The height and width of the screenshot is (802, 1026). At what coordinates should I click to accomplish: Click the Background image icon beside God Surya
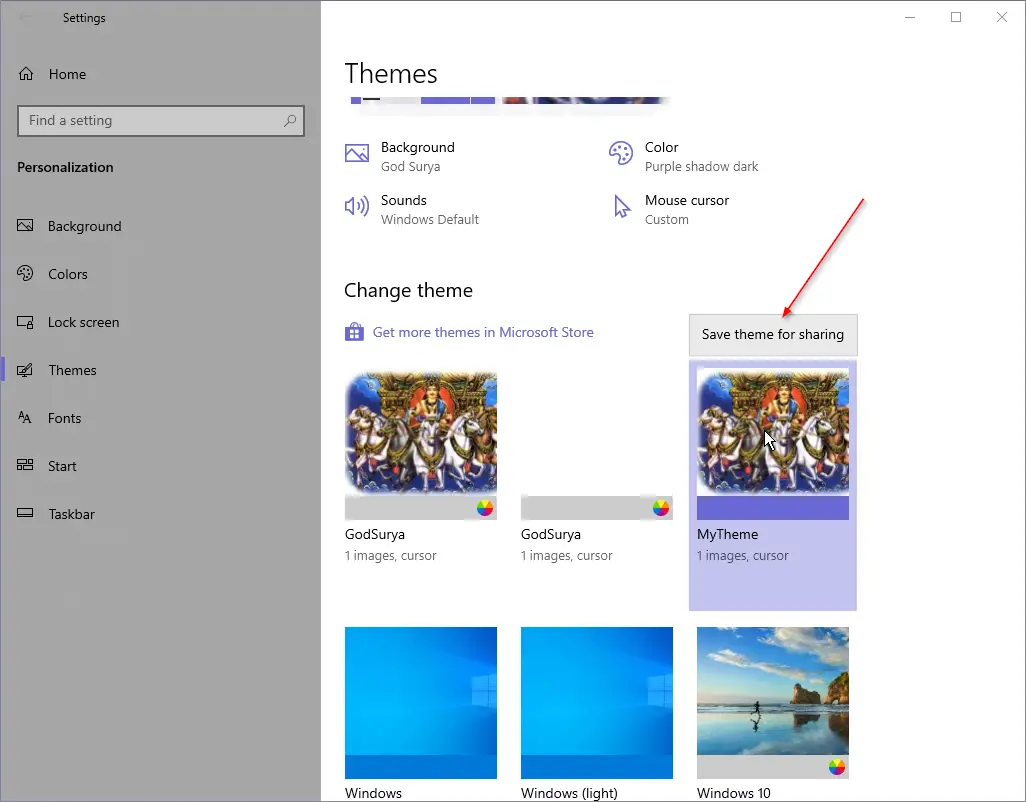coord(357,154)
